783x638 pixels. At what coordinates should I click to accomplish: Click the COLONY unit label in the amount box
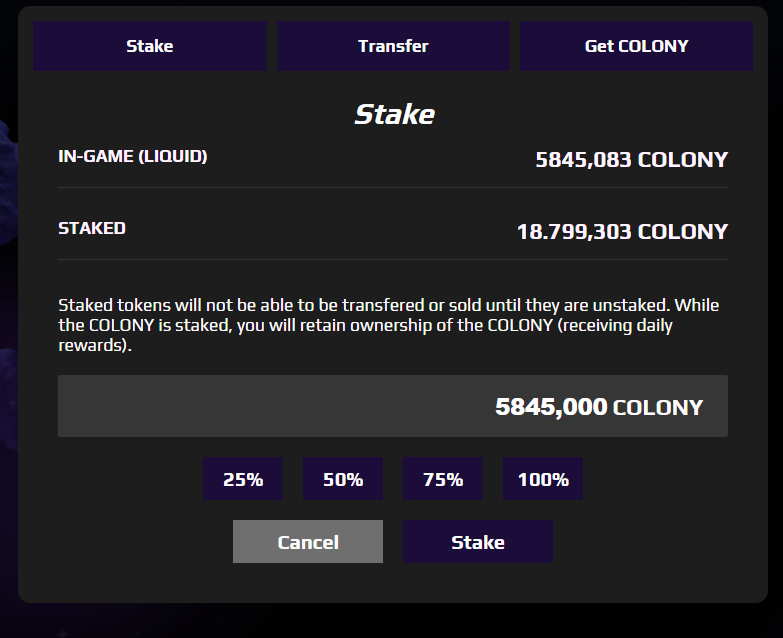point(658,407)
